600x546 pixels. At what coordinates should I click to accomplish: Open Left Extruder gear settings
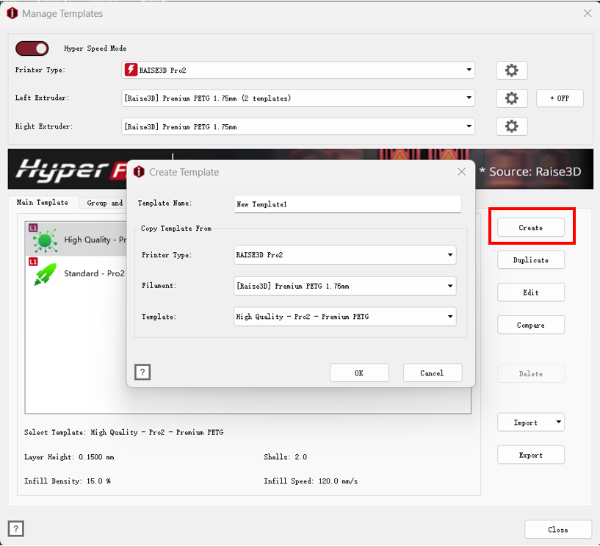coord(511,99)
